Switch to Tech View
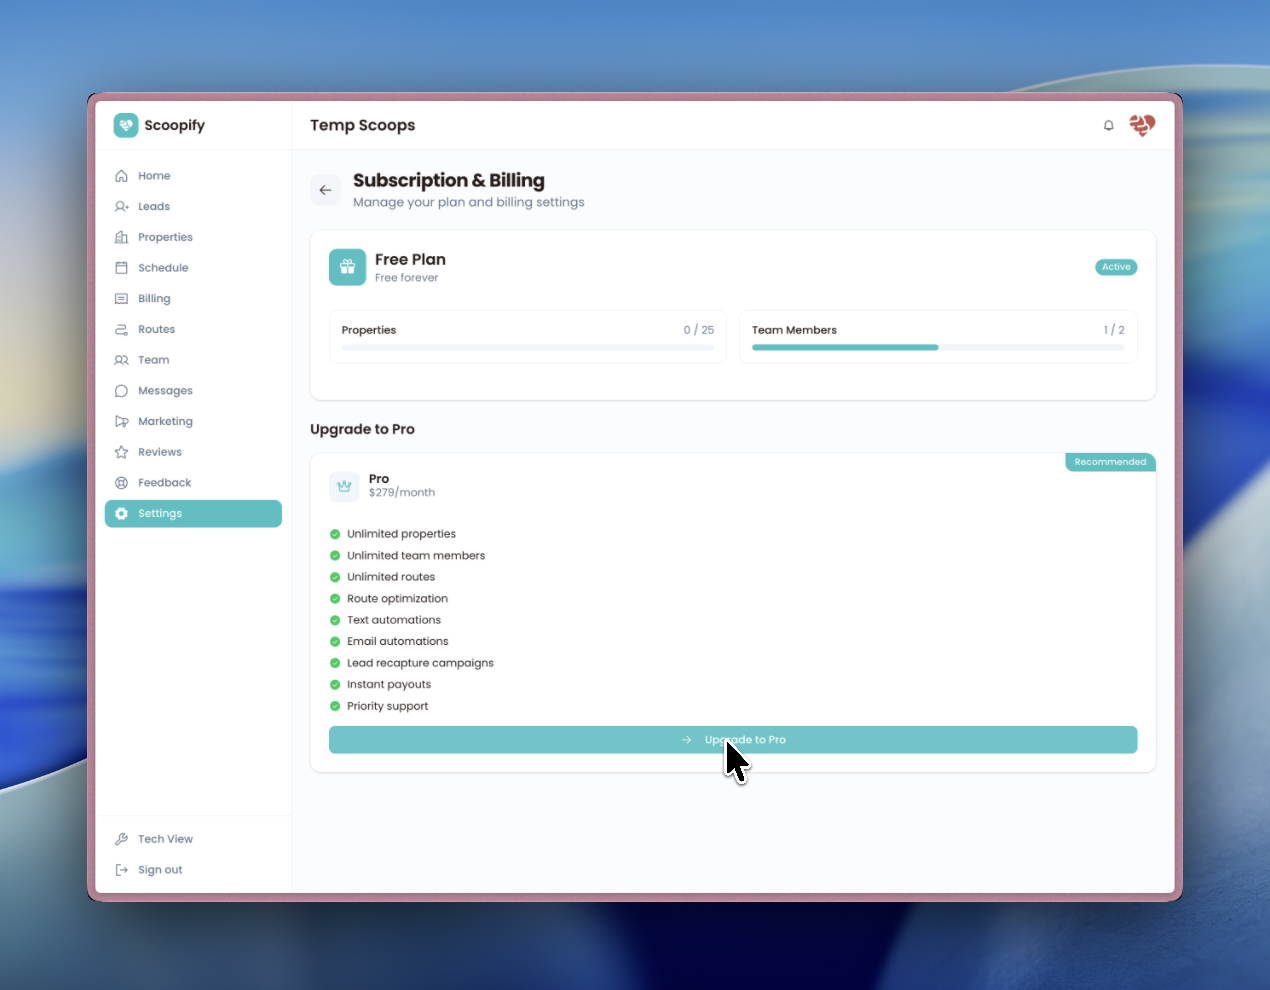 [x=165, y=838]
